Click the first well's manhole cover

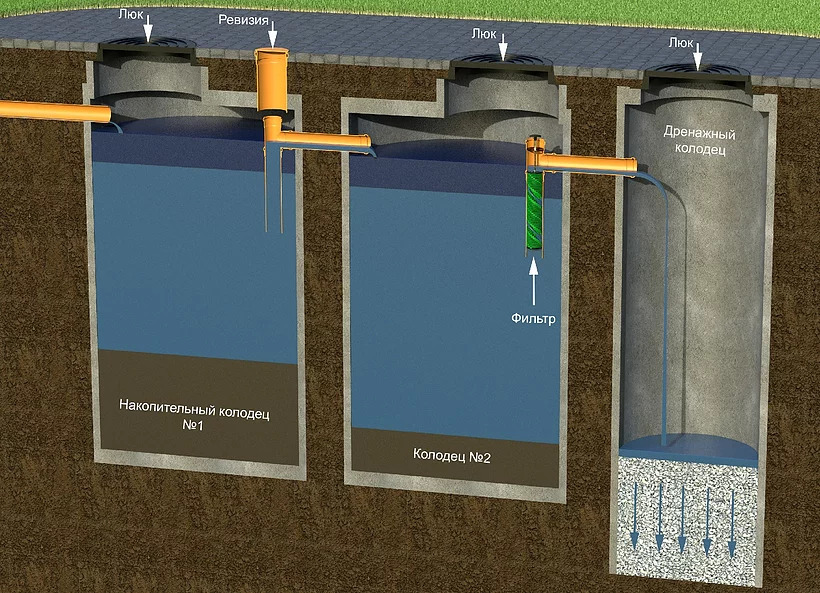tap(147, 43)
